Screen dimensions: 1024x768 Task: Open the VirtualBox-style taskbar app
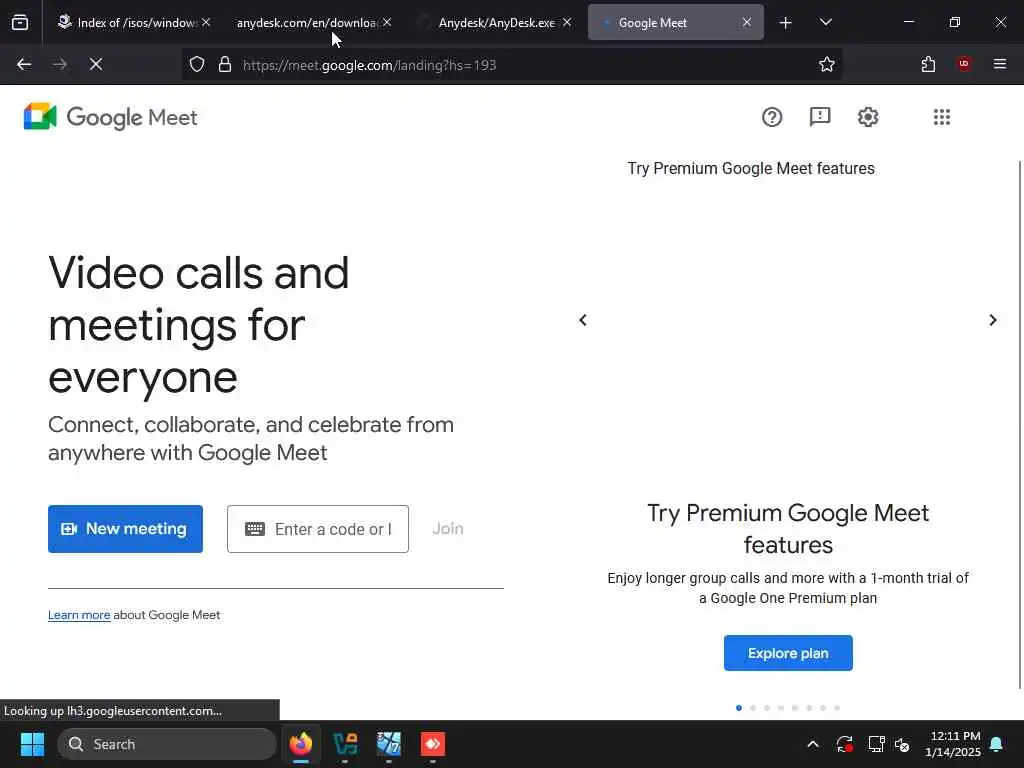click(x=345, y=744)
